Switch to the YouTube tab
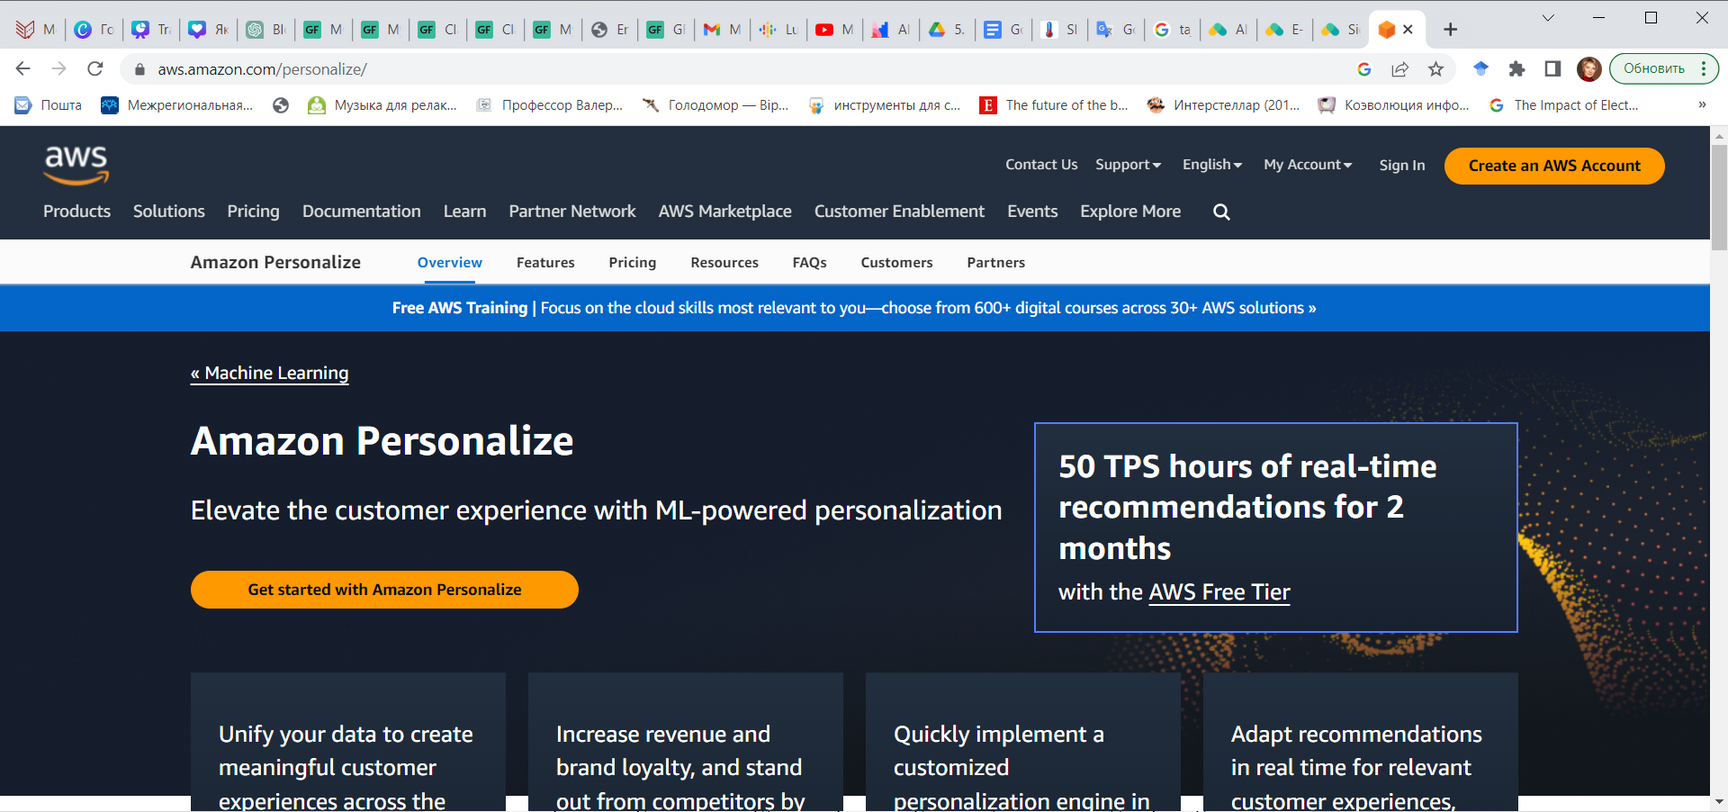 (x=834, y=30)
